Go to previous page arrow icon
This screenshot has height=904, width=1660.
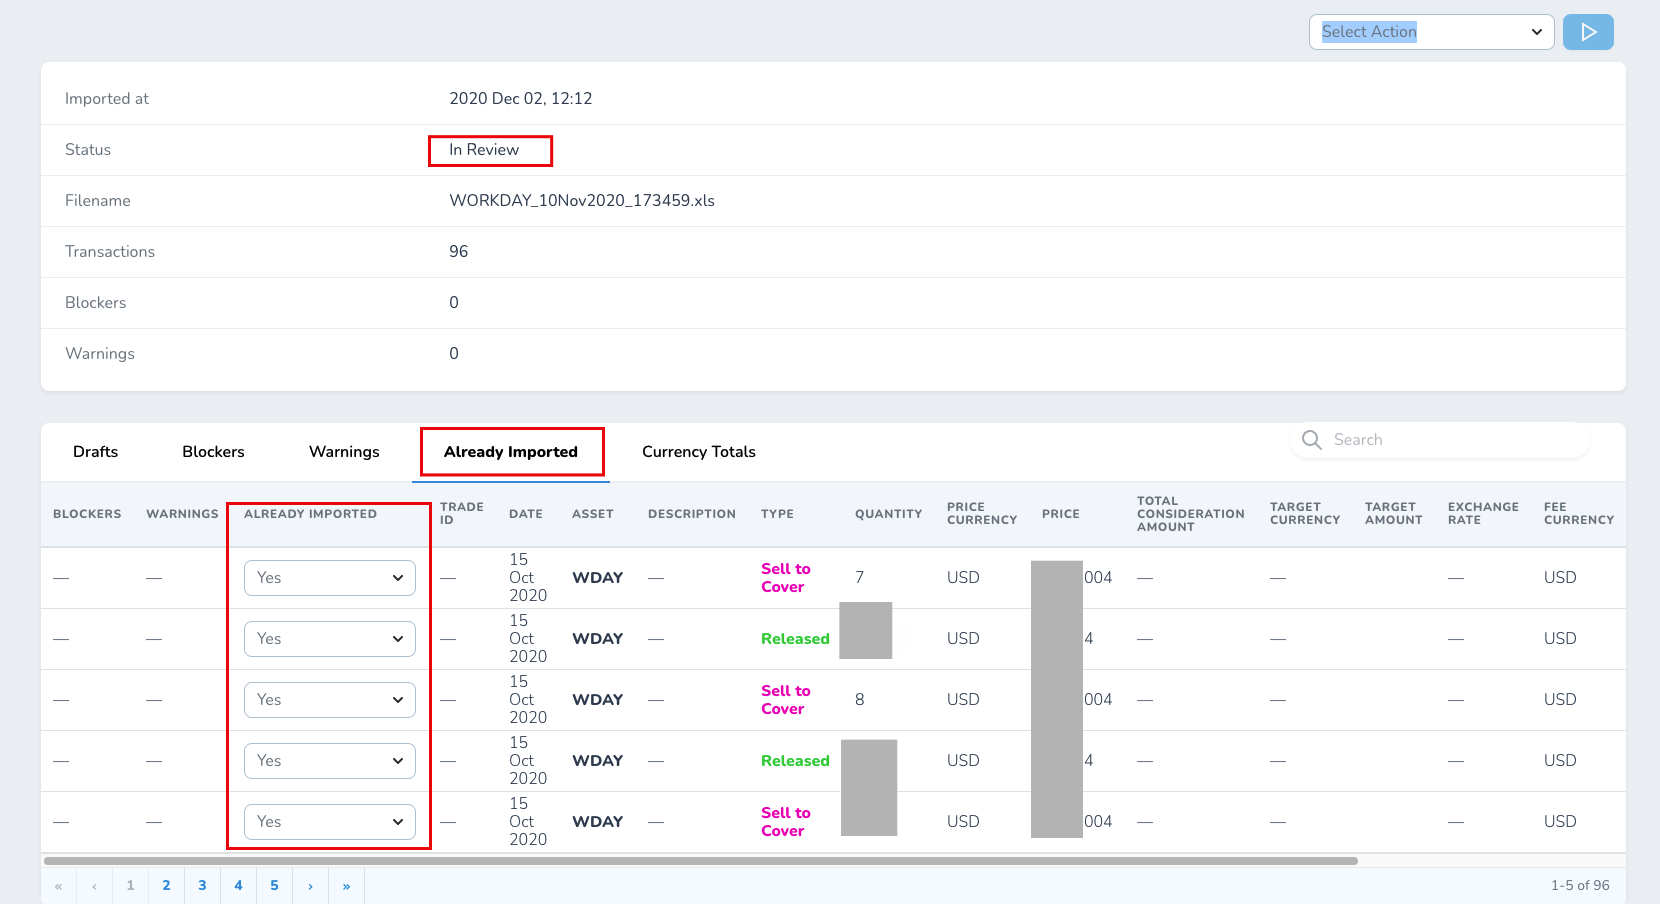(x=94, y=886)
